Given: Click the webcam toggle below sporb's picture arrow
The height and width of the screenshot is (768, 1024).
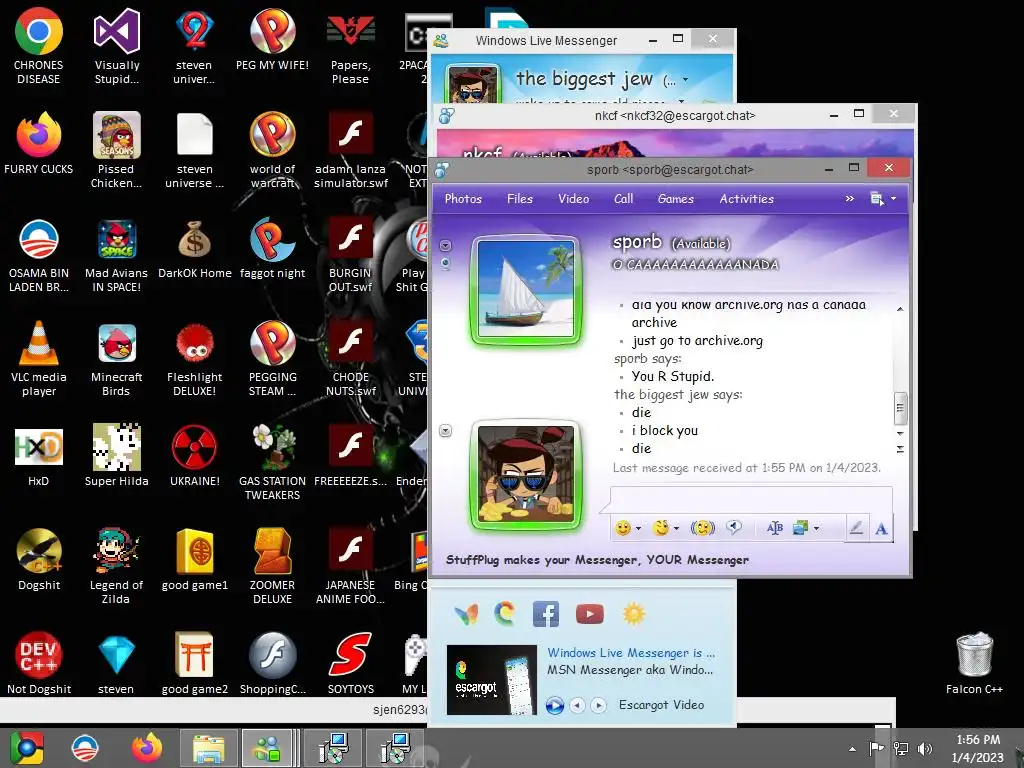Looking at the screenshot, I should click(x=445, y=264).
